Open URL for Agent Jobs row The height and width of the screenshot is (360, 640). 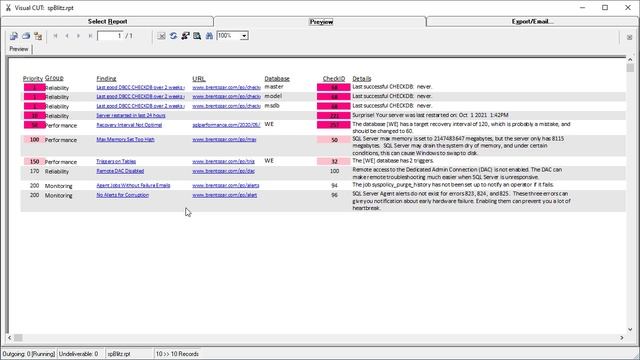pos(226,185)
